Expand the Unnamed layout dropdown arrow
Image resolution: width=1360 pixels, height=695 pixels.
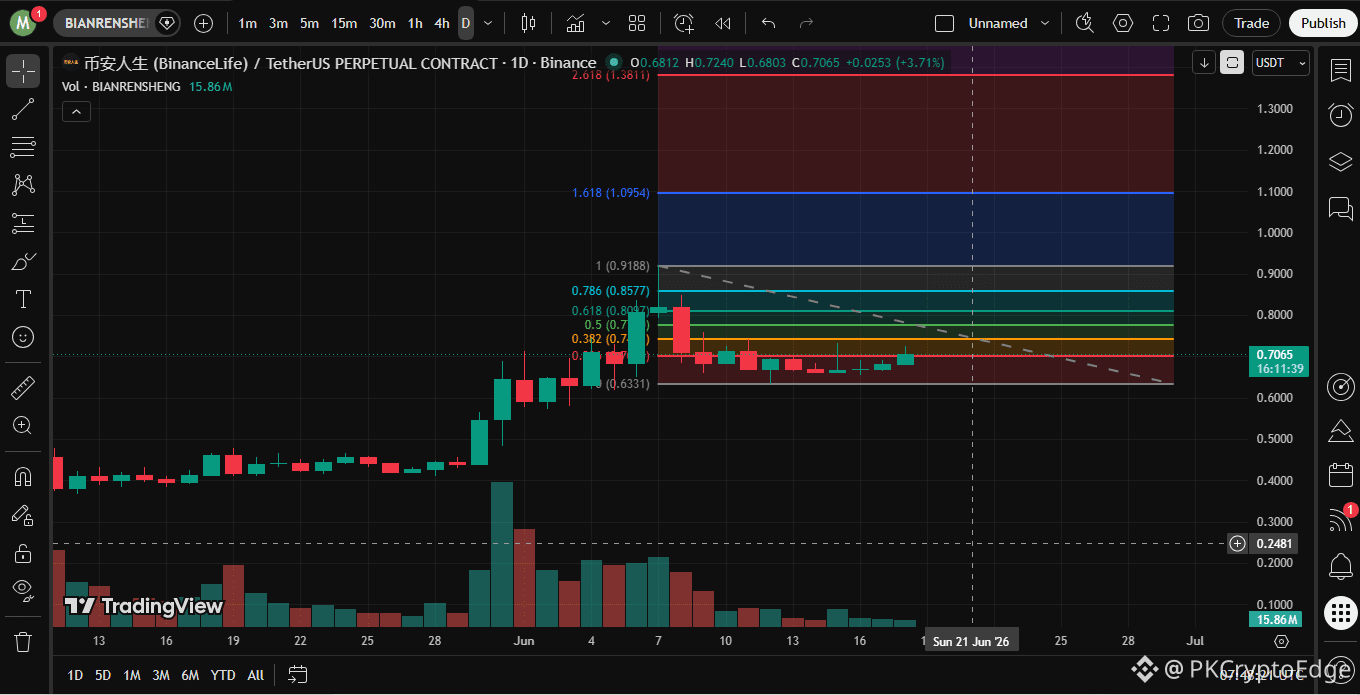(1046, 22)
